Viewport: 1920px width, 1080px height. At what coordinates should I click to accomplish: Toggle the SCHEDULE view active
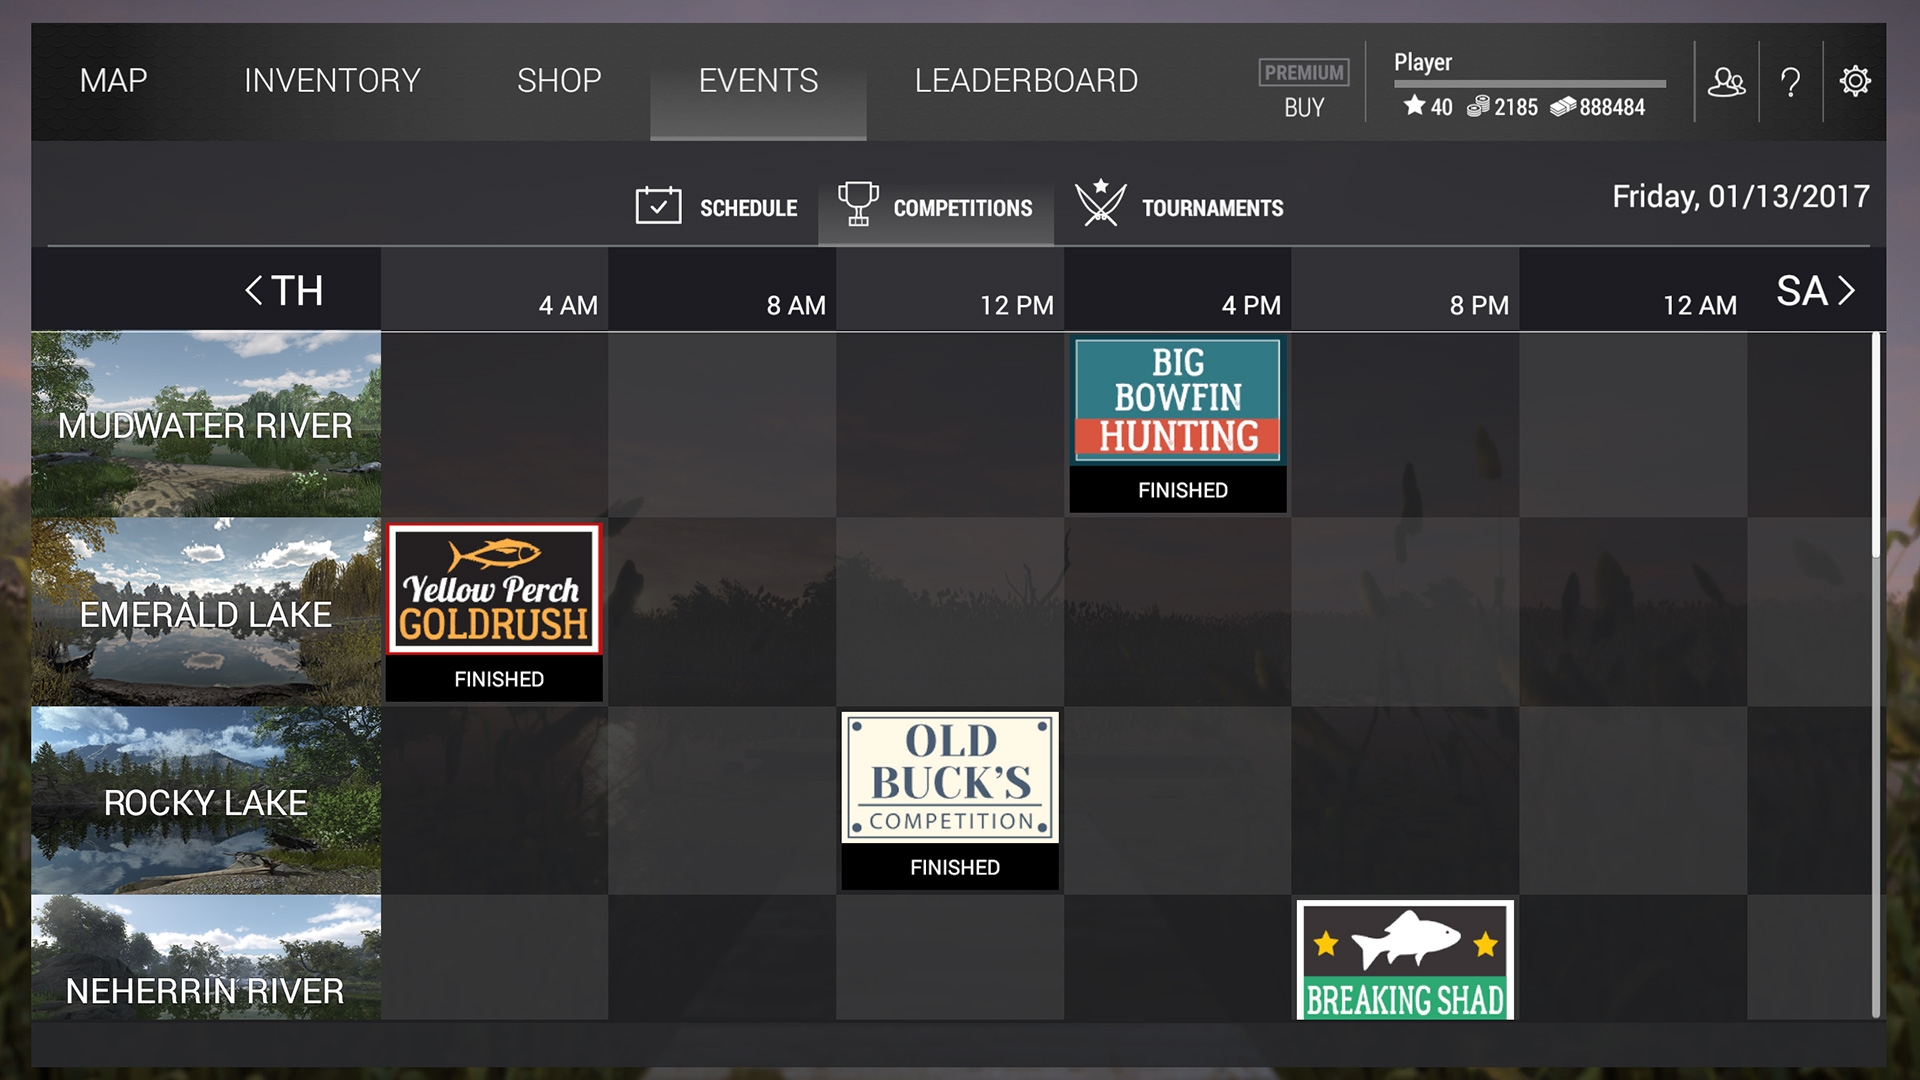pyautogui.click(x=717, y=207)
